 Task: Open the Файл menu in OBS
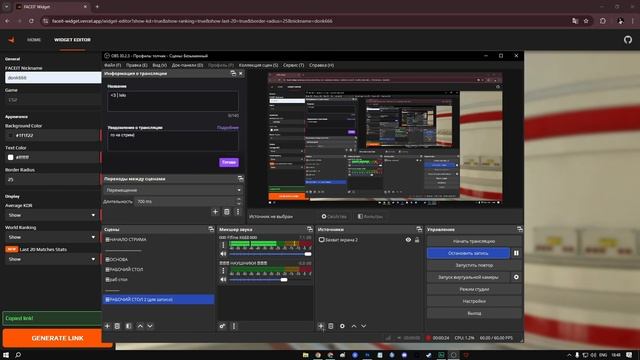click(x=113, y=65)
